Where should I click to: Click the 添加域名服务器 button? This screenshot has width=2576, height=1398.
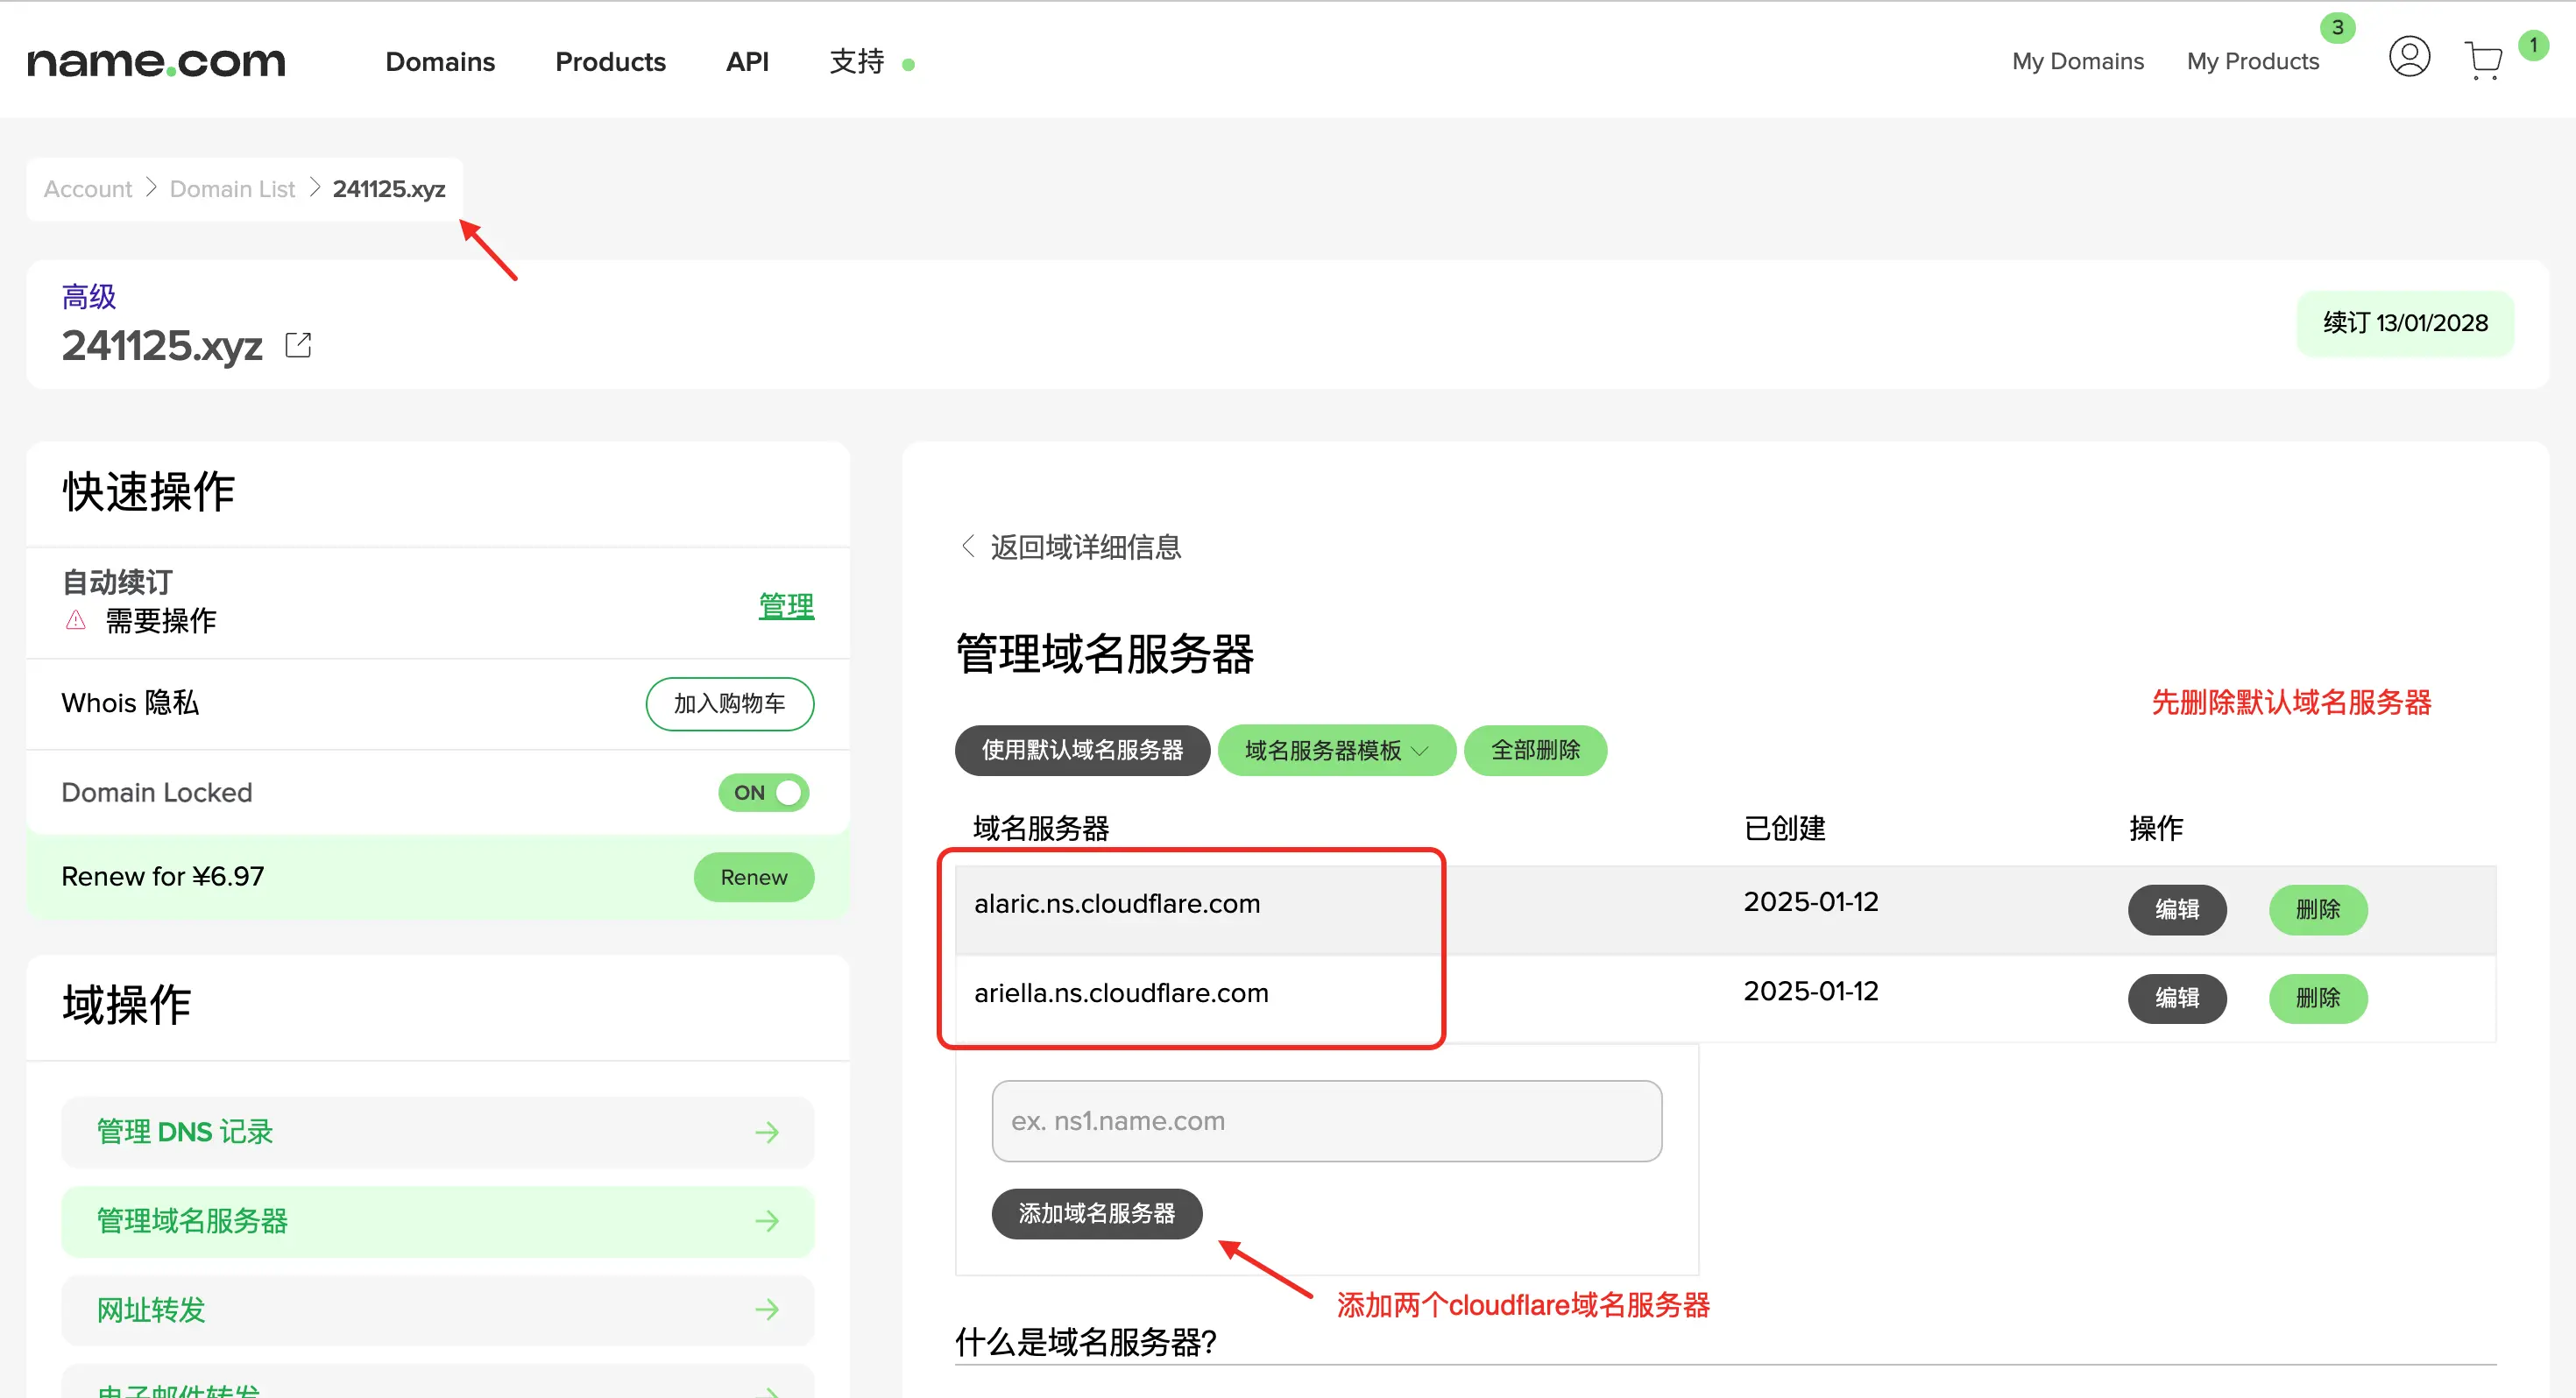pos(1096,1213)
